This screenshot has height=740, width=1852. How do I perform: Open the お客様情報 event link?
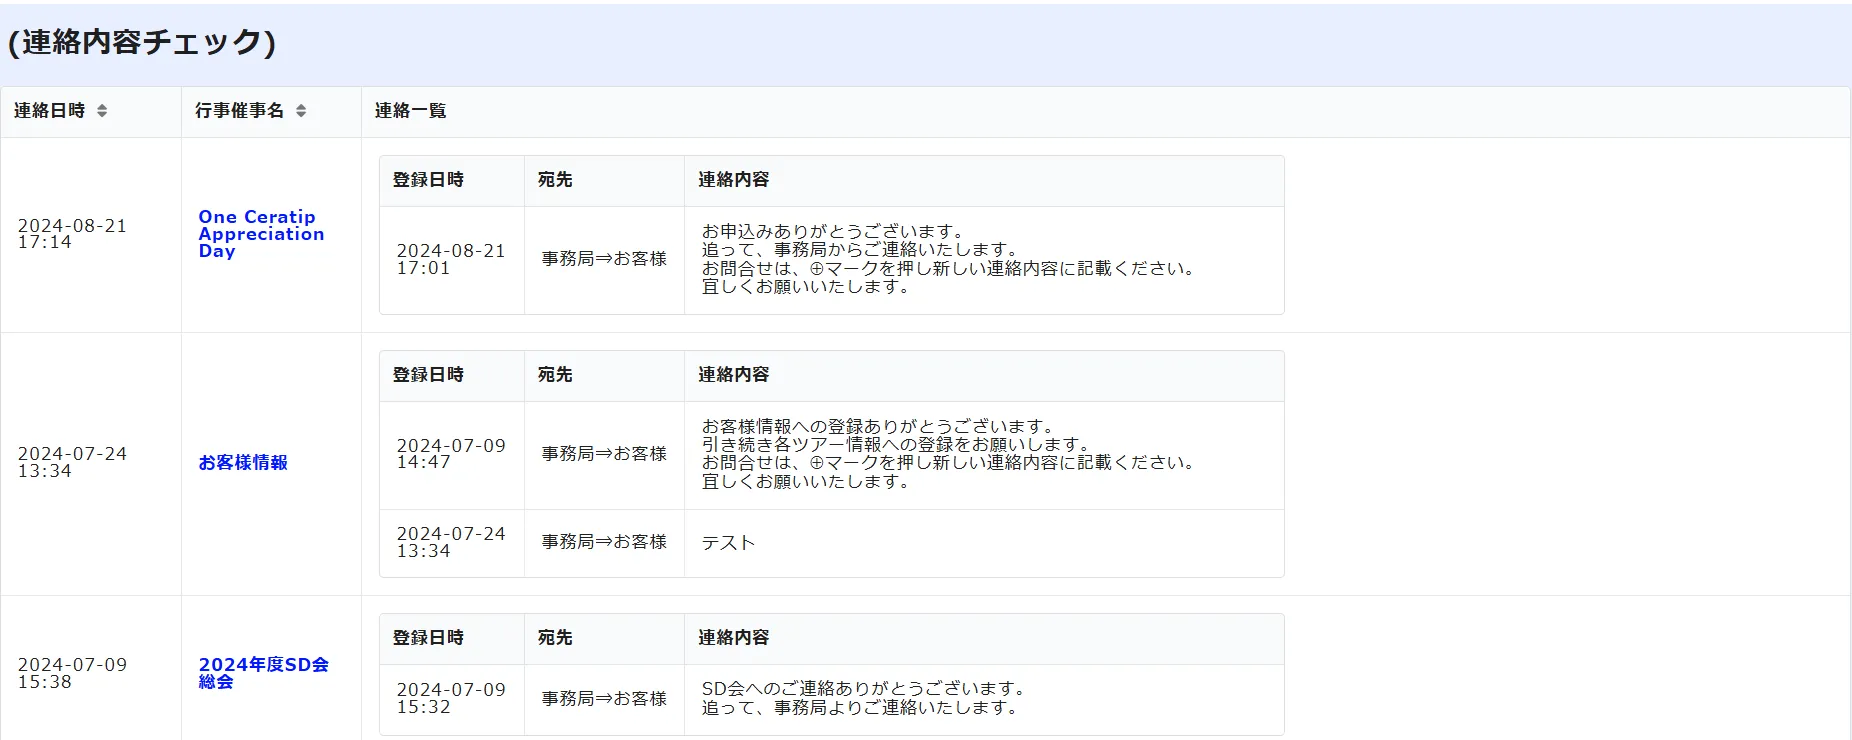243,463
